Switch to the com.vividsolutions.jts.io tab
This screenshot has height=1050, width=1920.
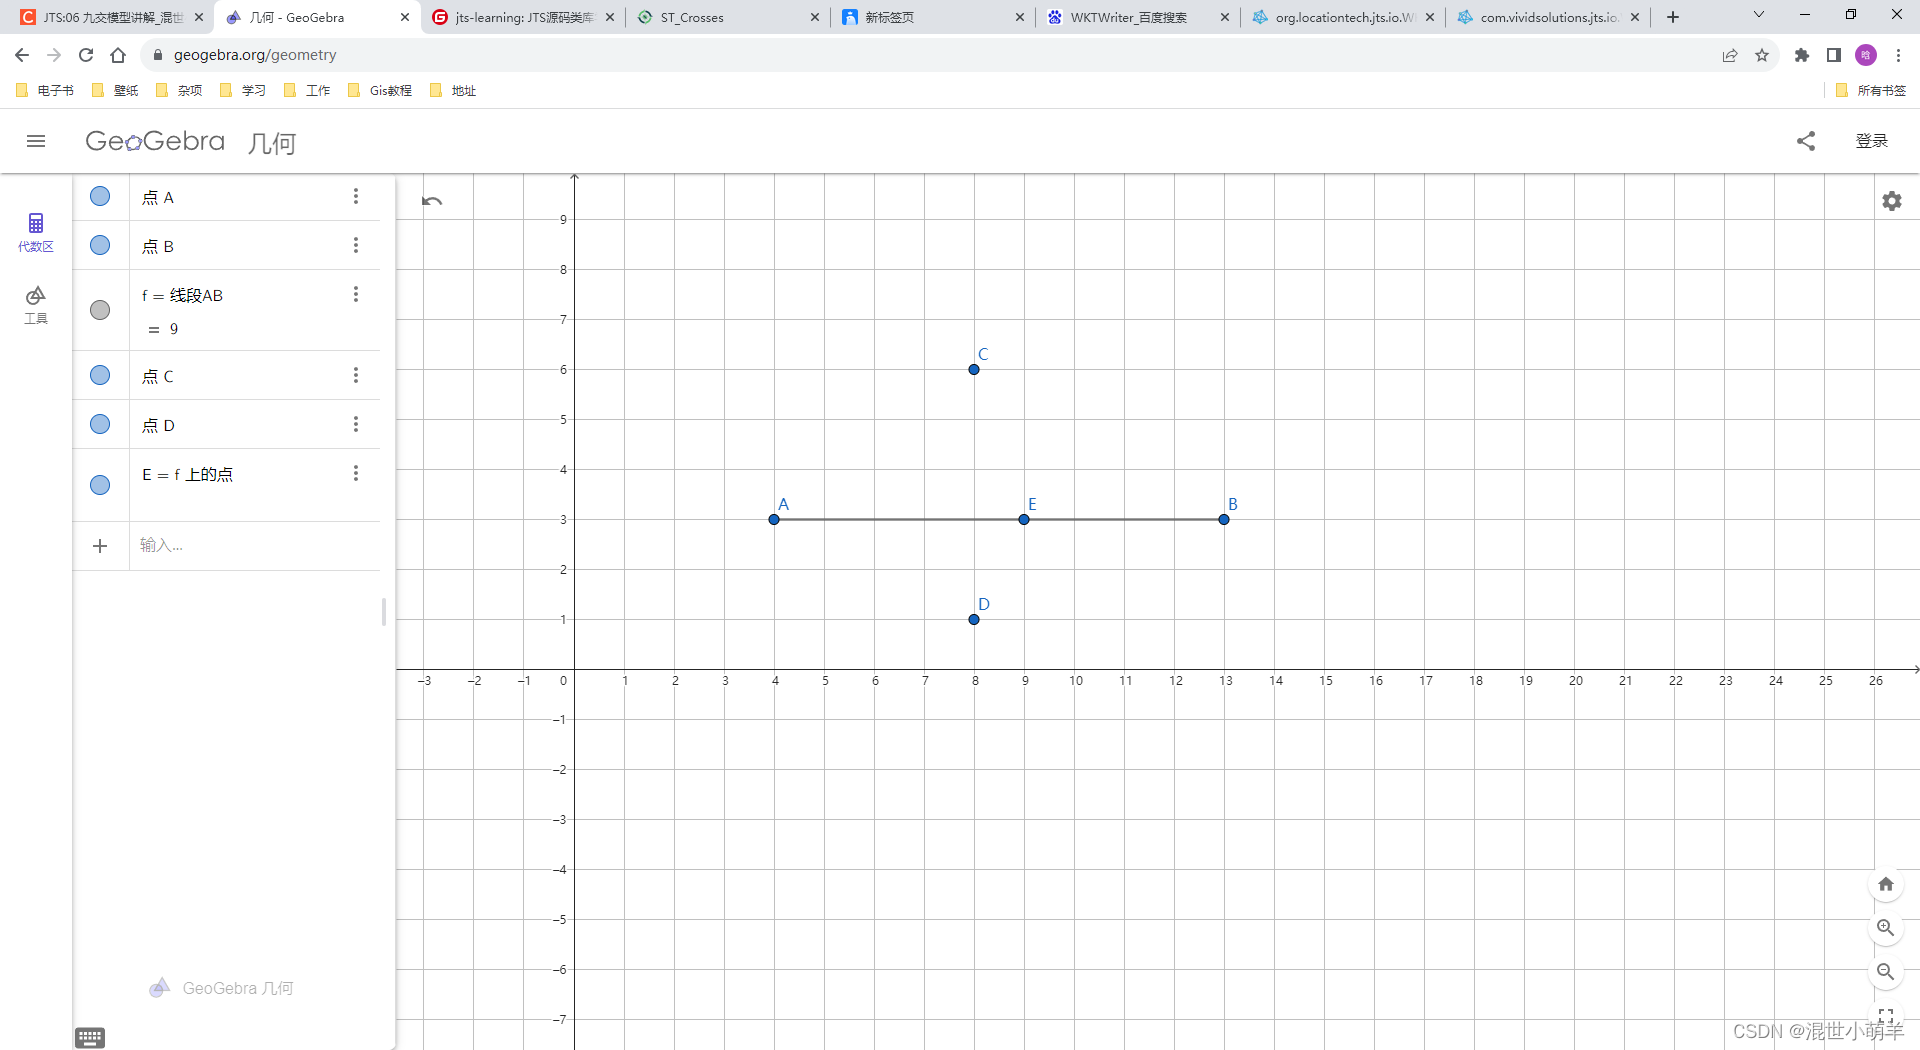(1548, 17)
